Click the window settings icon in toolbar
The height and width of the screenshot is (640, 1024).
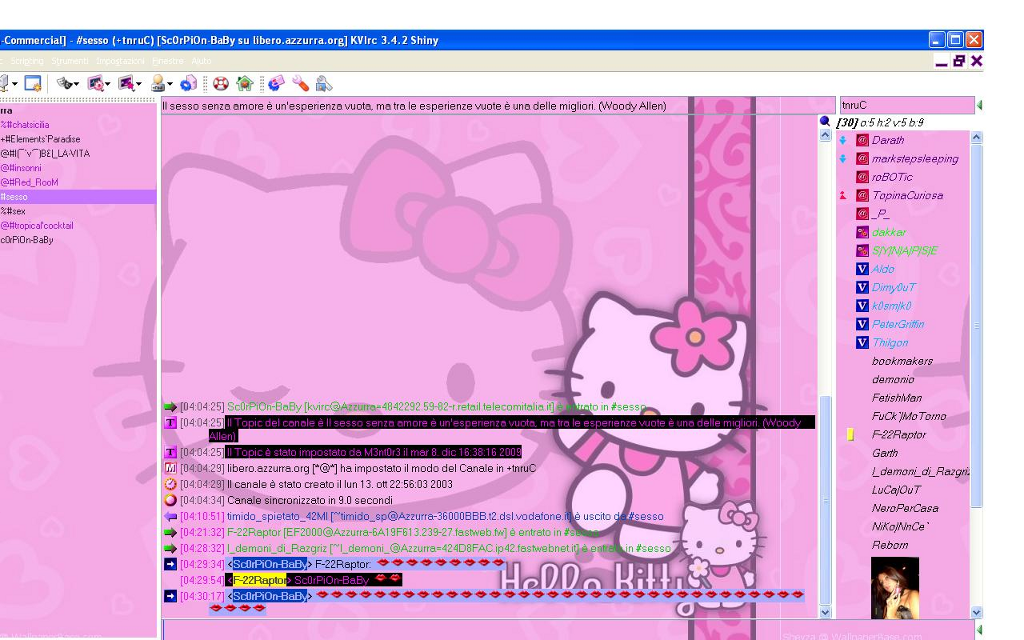click(33, 84)
